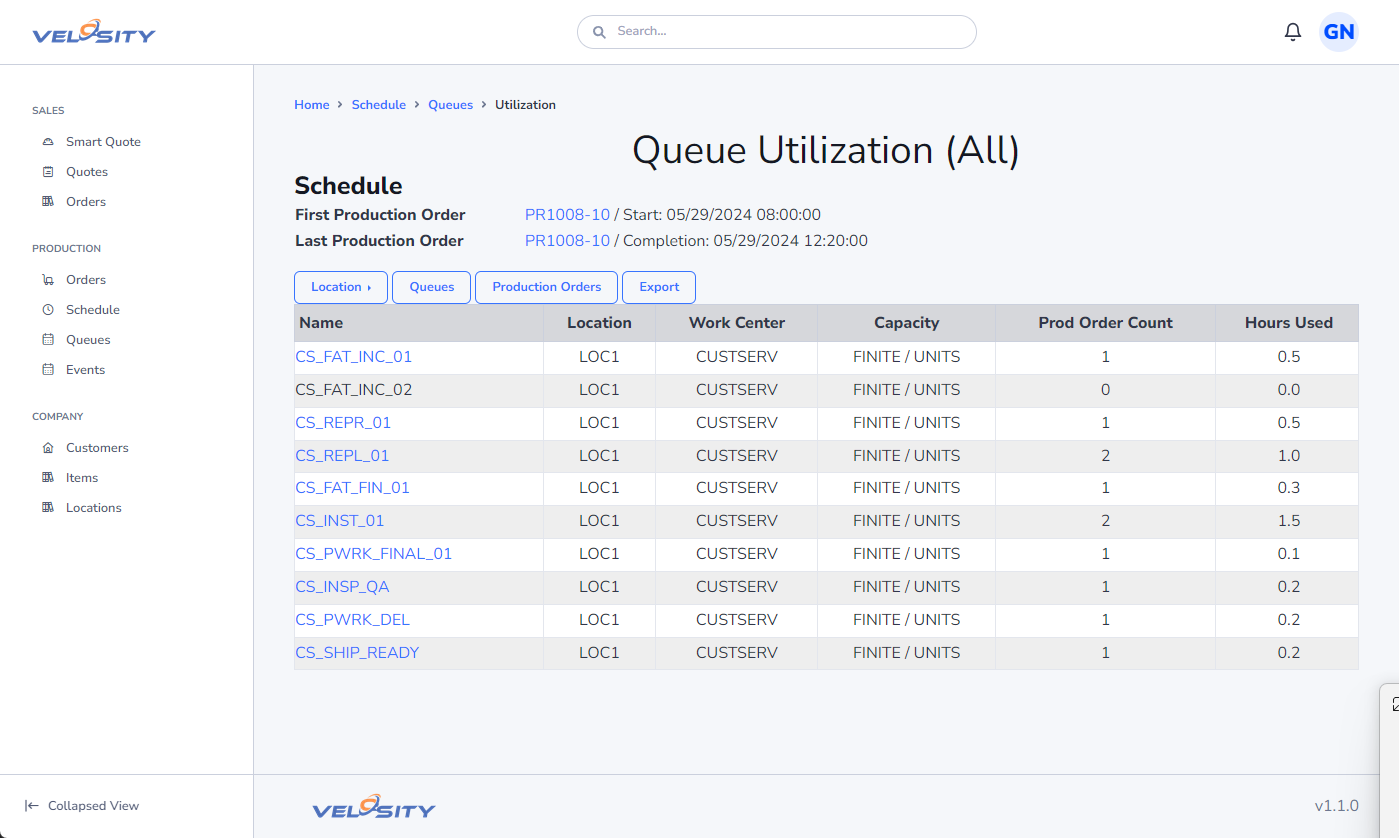Click the Customers home icon
Image resolution: width=1399 pixels, height=838 pixels.
point(48,448)
